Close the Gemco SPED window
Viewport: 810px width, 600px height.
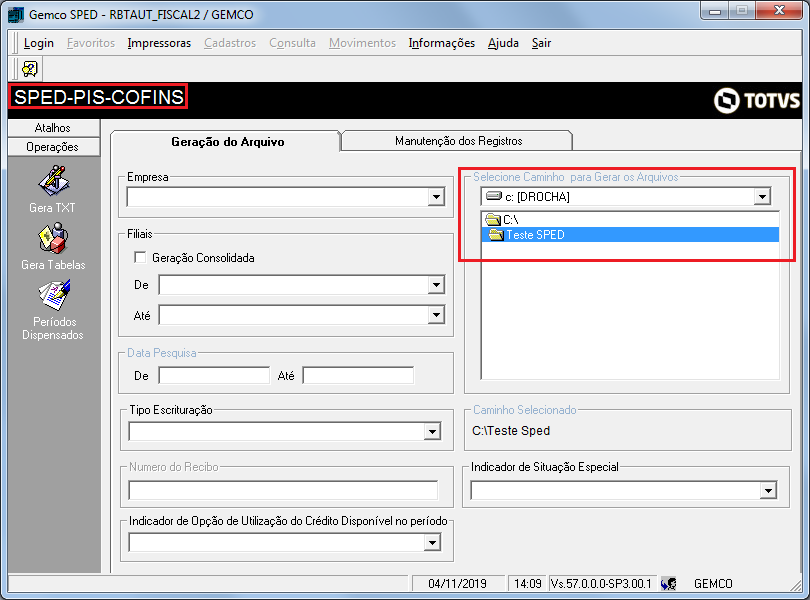click(780, 11)
